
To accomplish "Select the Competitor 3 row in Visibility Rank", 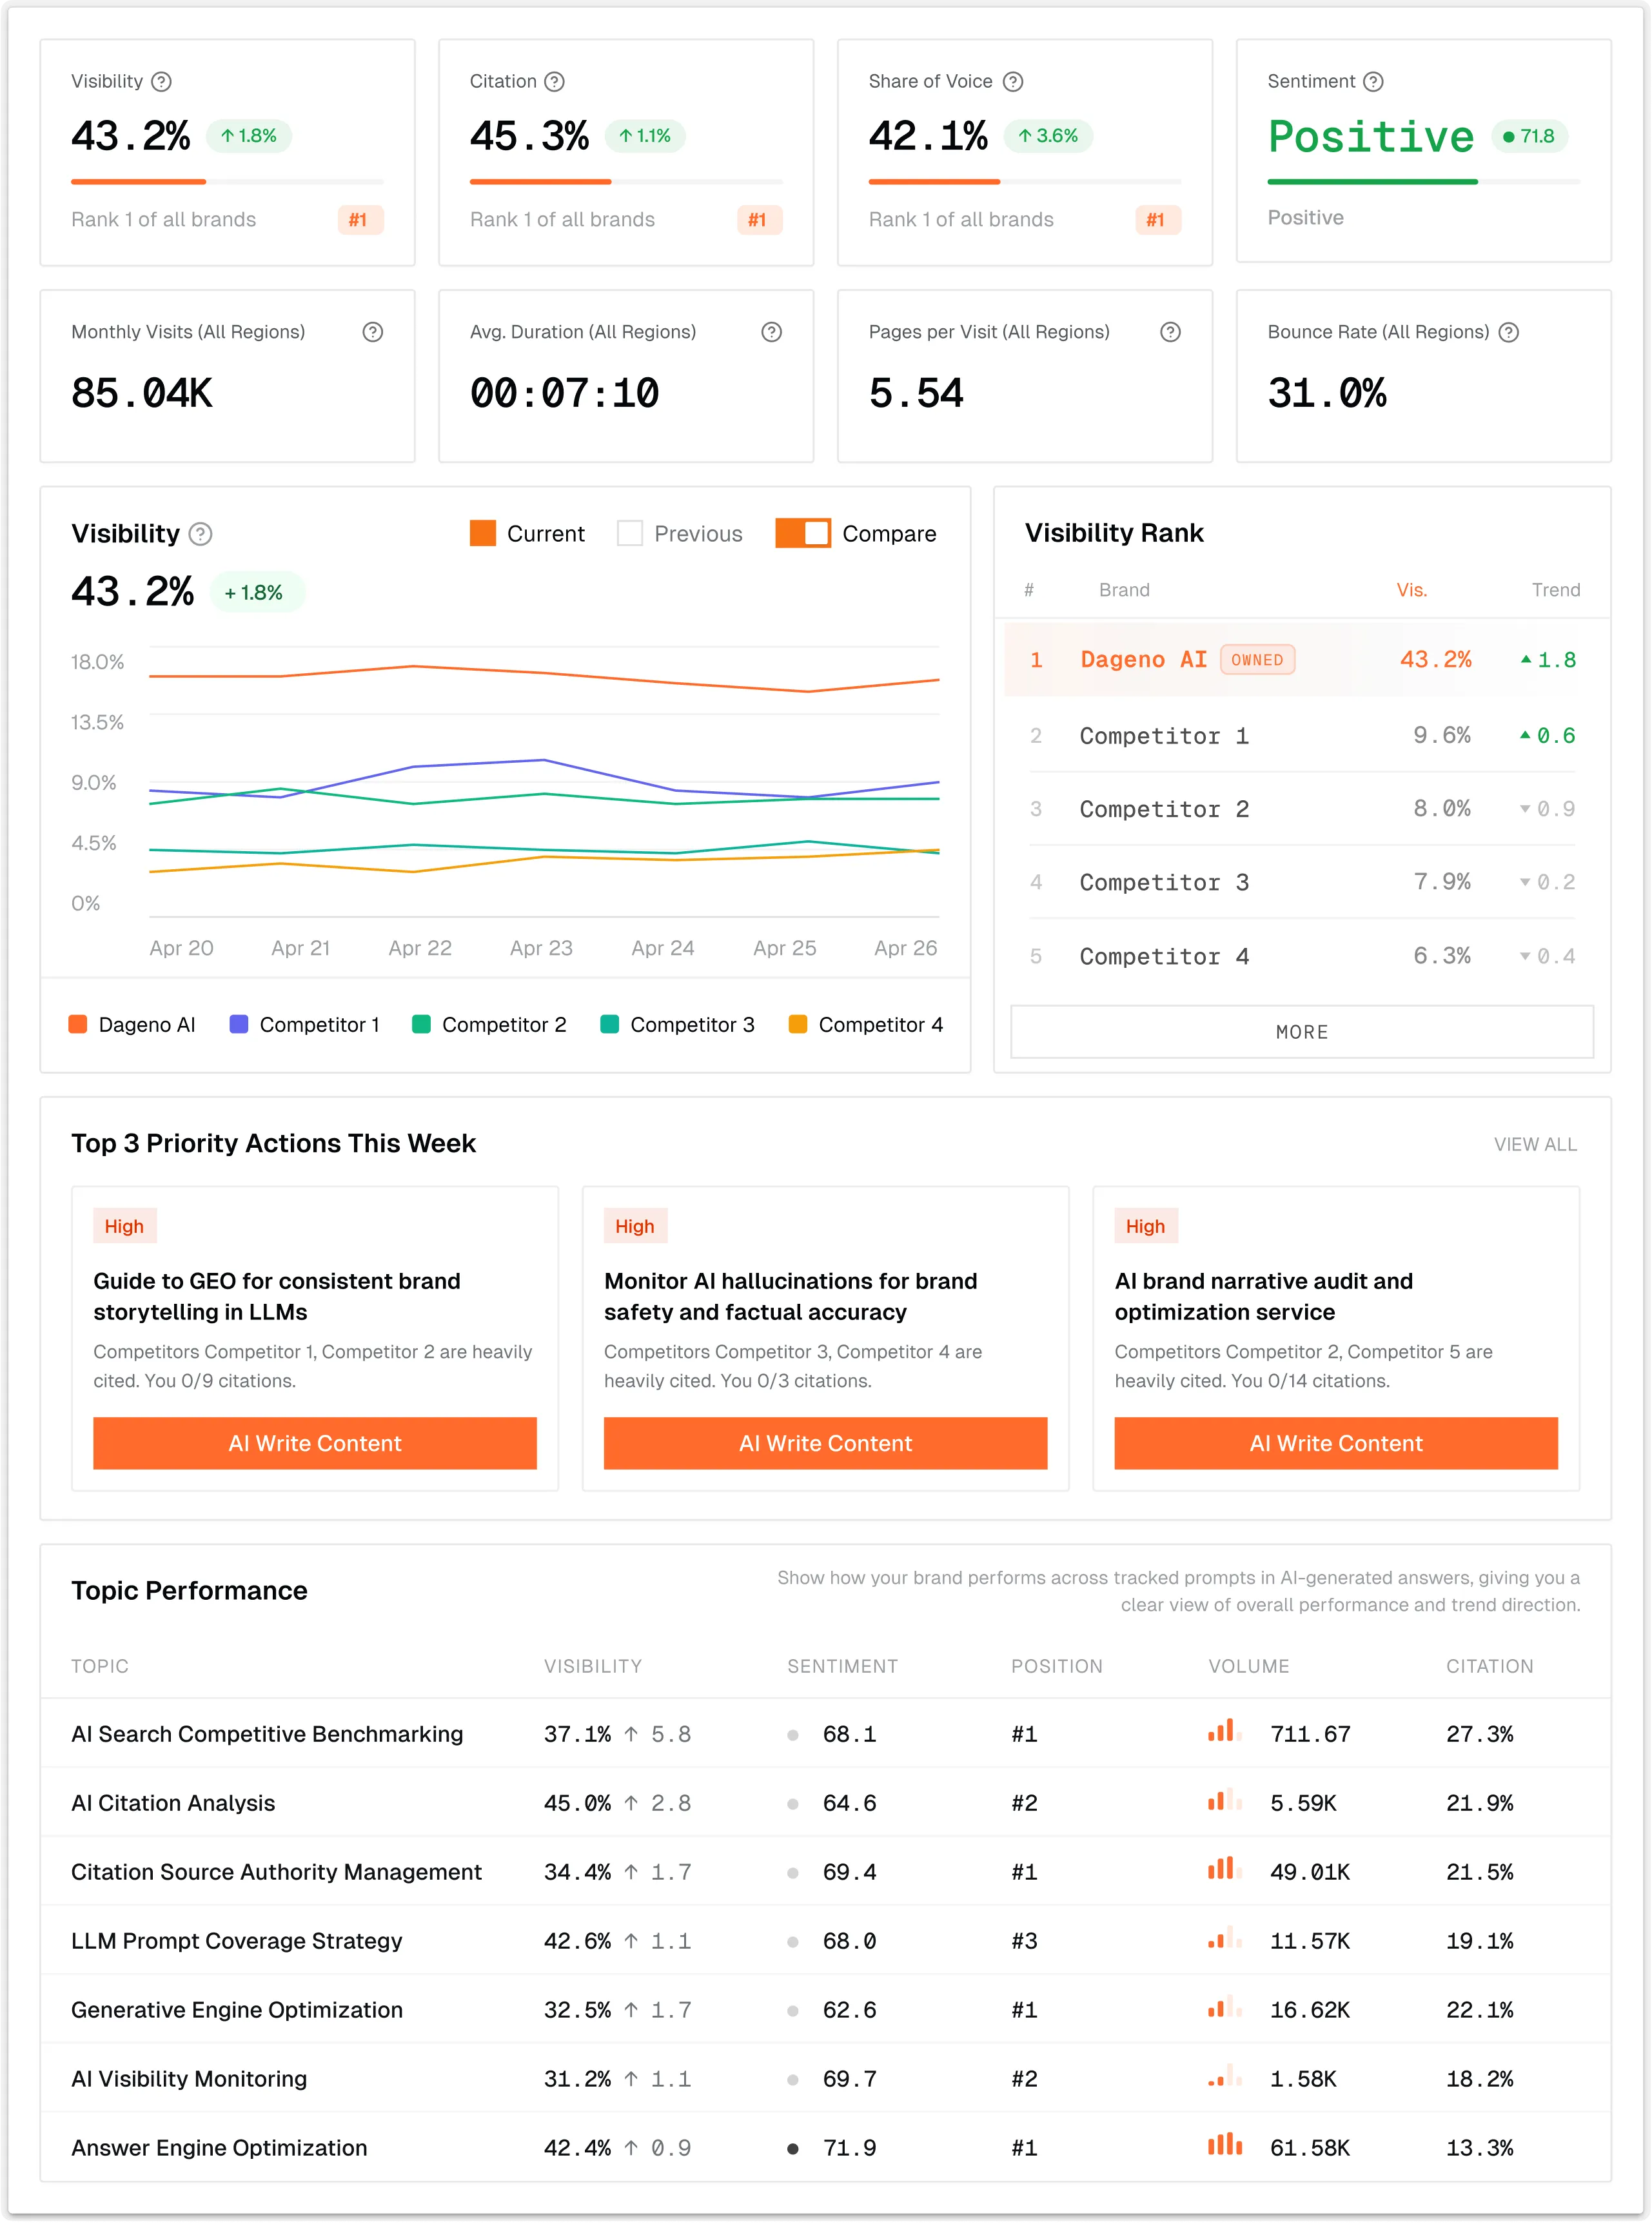I will pos(1302,882).
